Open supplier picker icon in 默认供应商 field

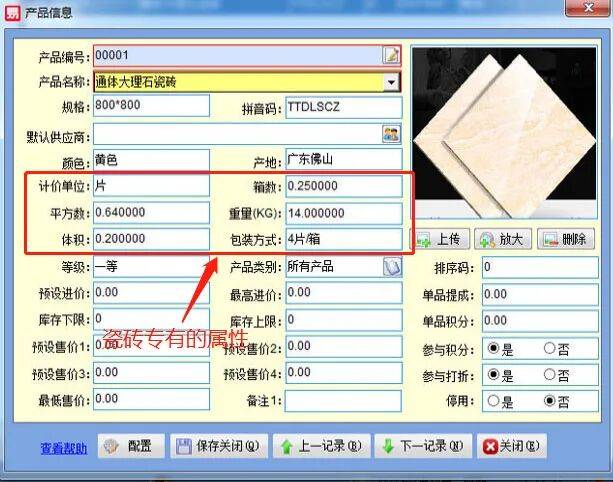391,133
